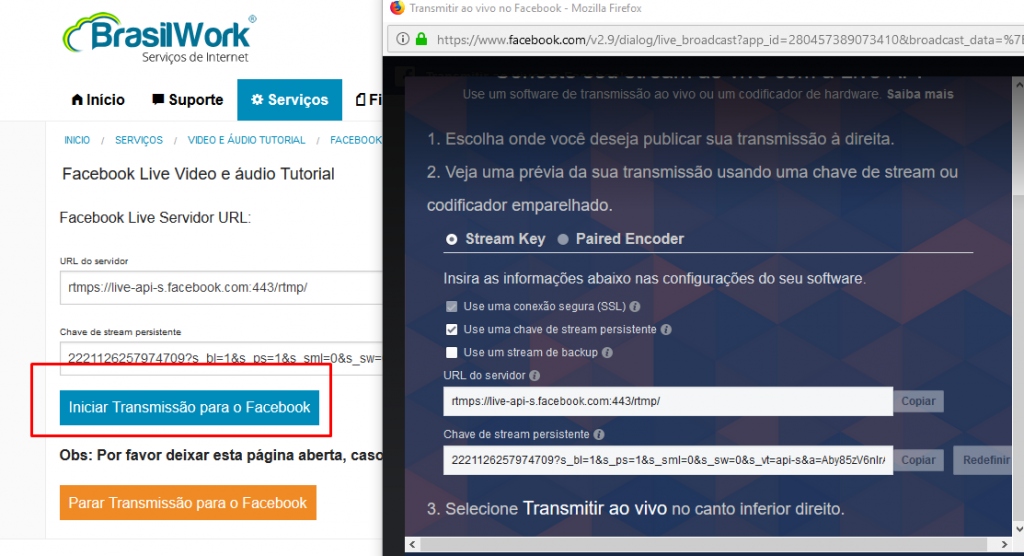This screenshot has height=556, width=1024.
Task: Follow the SERVIÇOS breadcrumb link
Action: coord(139,140)
